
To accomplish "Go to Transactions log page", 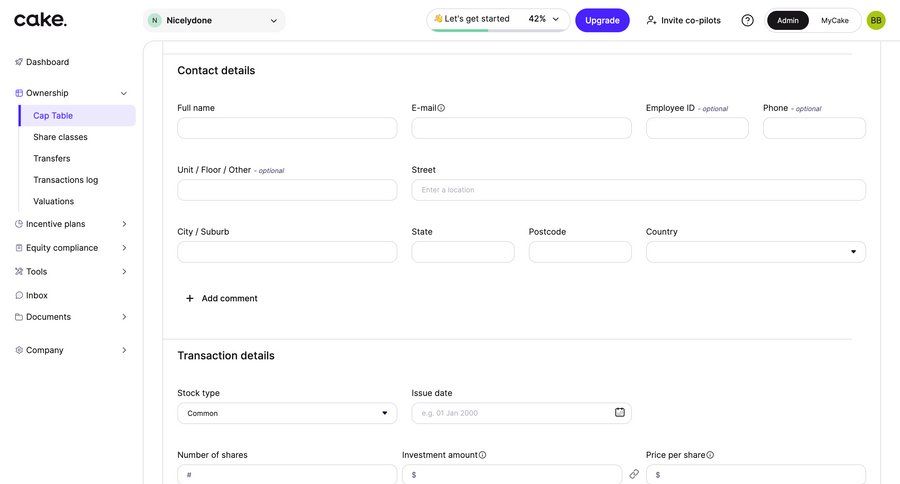I will coord(65,180).
